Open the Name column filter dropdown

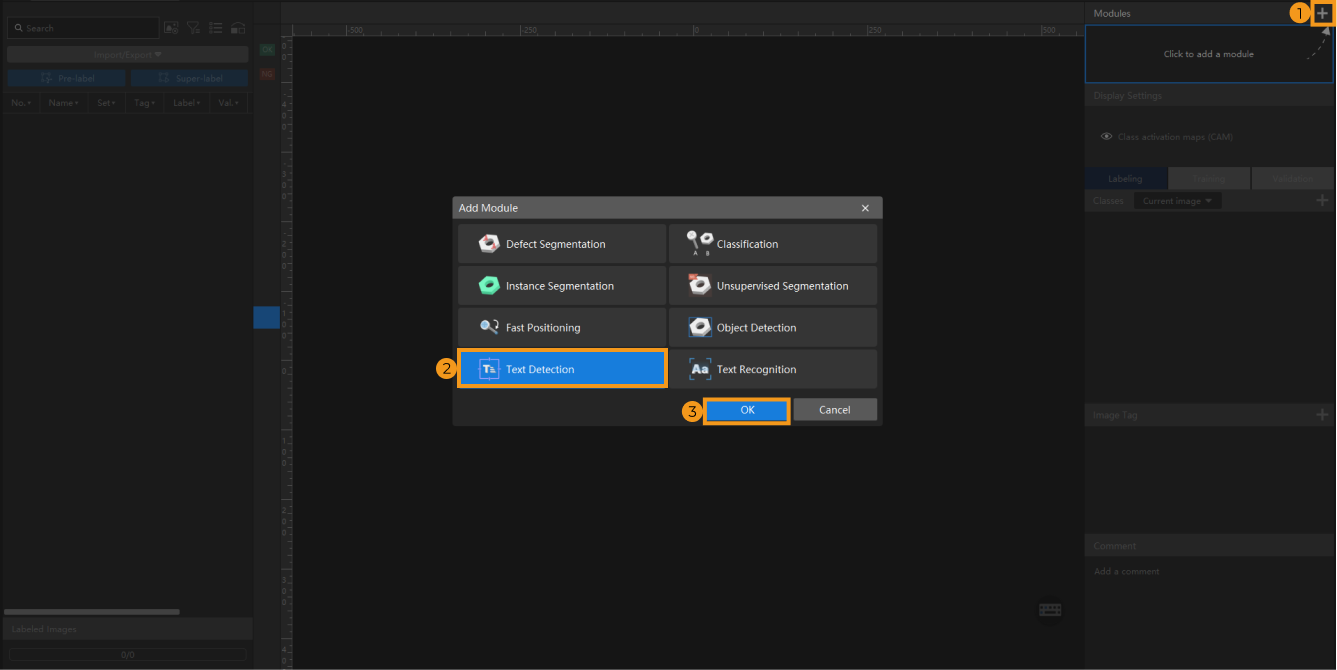[65, 103]
